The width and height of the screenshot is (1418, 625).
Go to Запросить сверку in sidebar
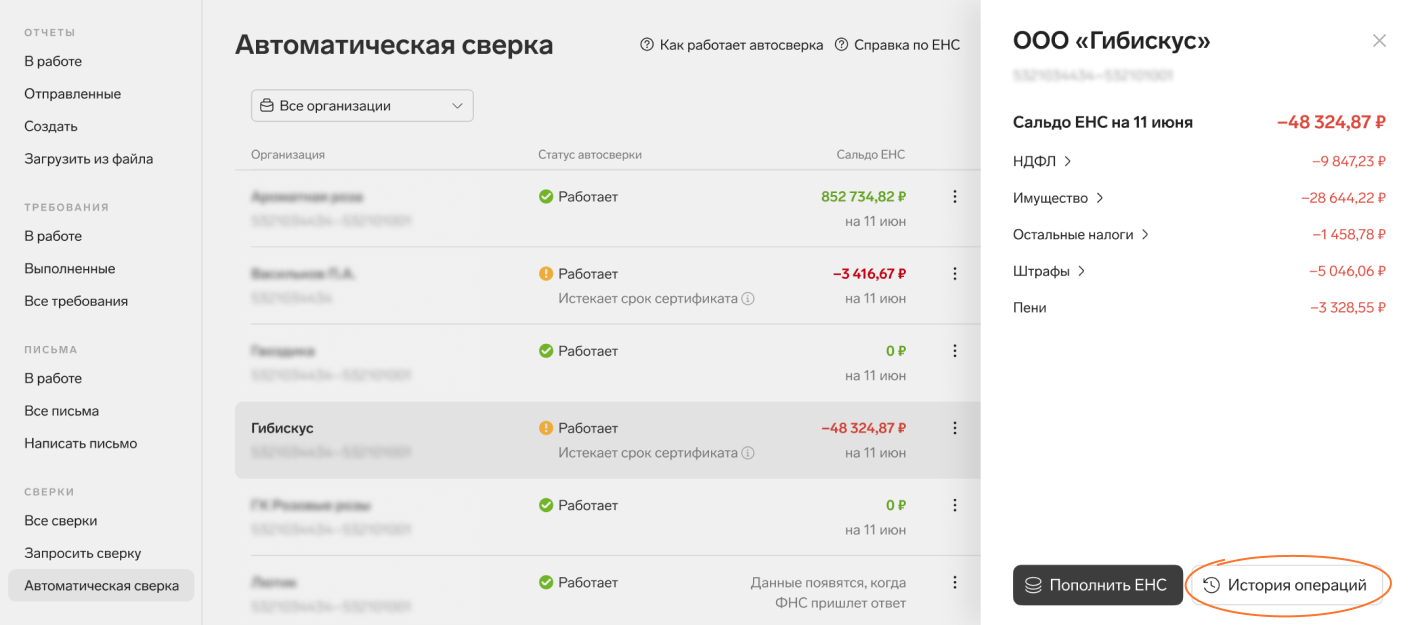(83, 553)
